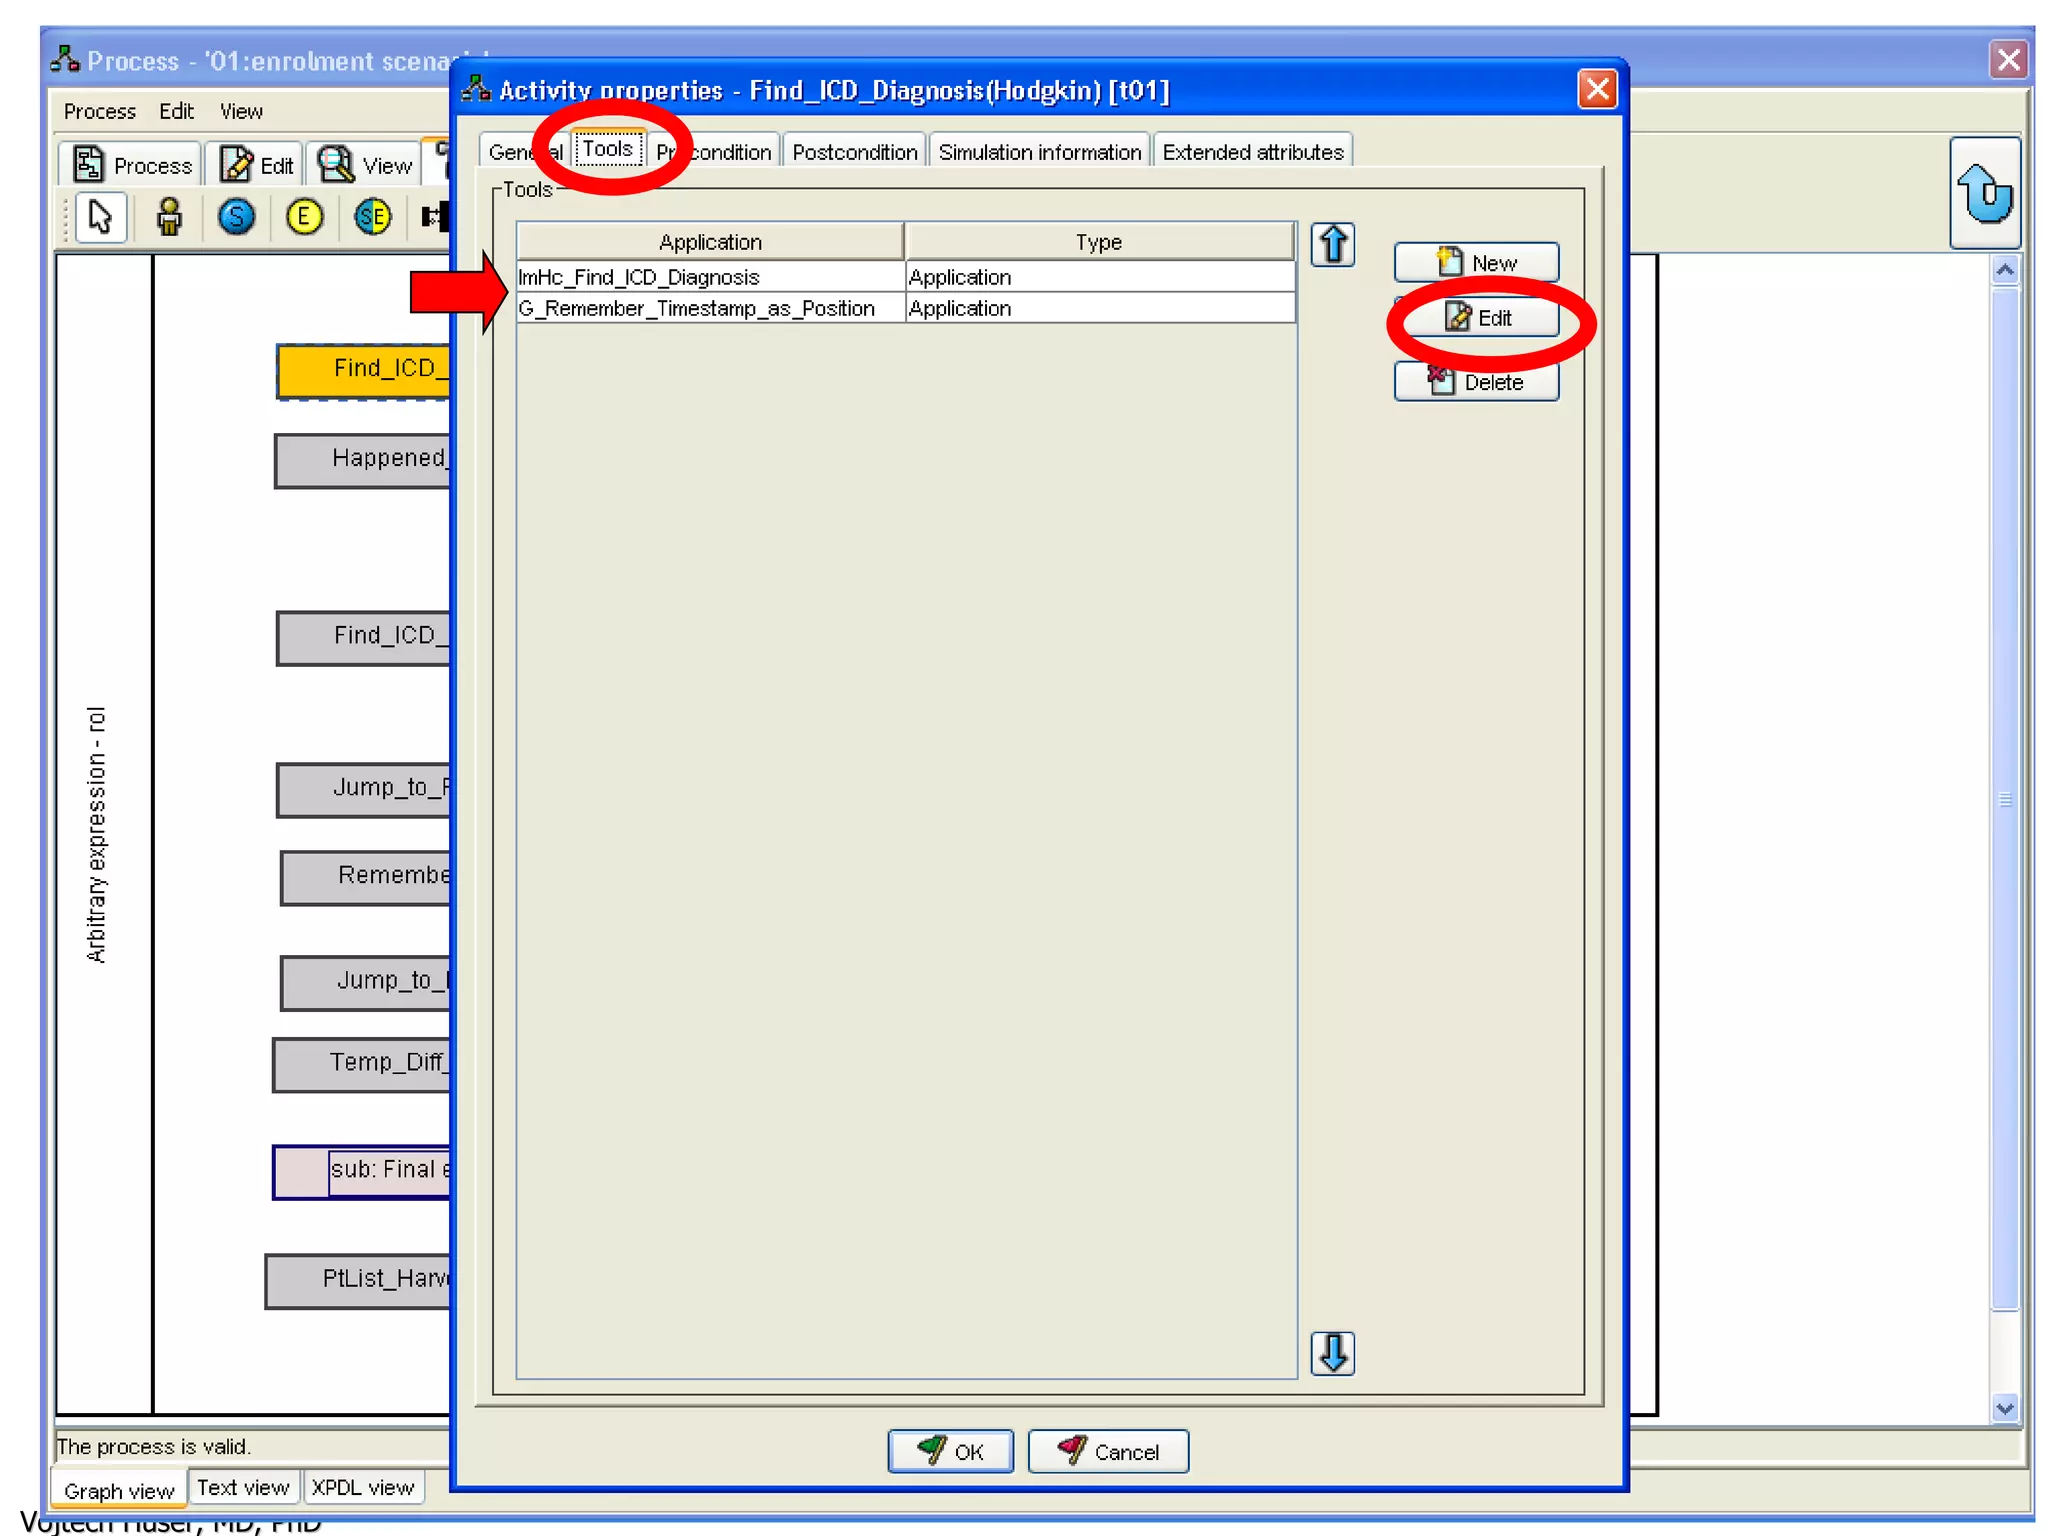Viewport: 2048px width, 1536px height.
Task: Click the large blue return arrow icon
Action: click(x=1984, y=193)
